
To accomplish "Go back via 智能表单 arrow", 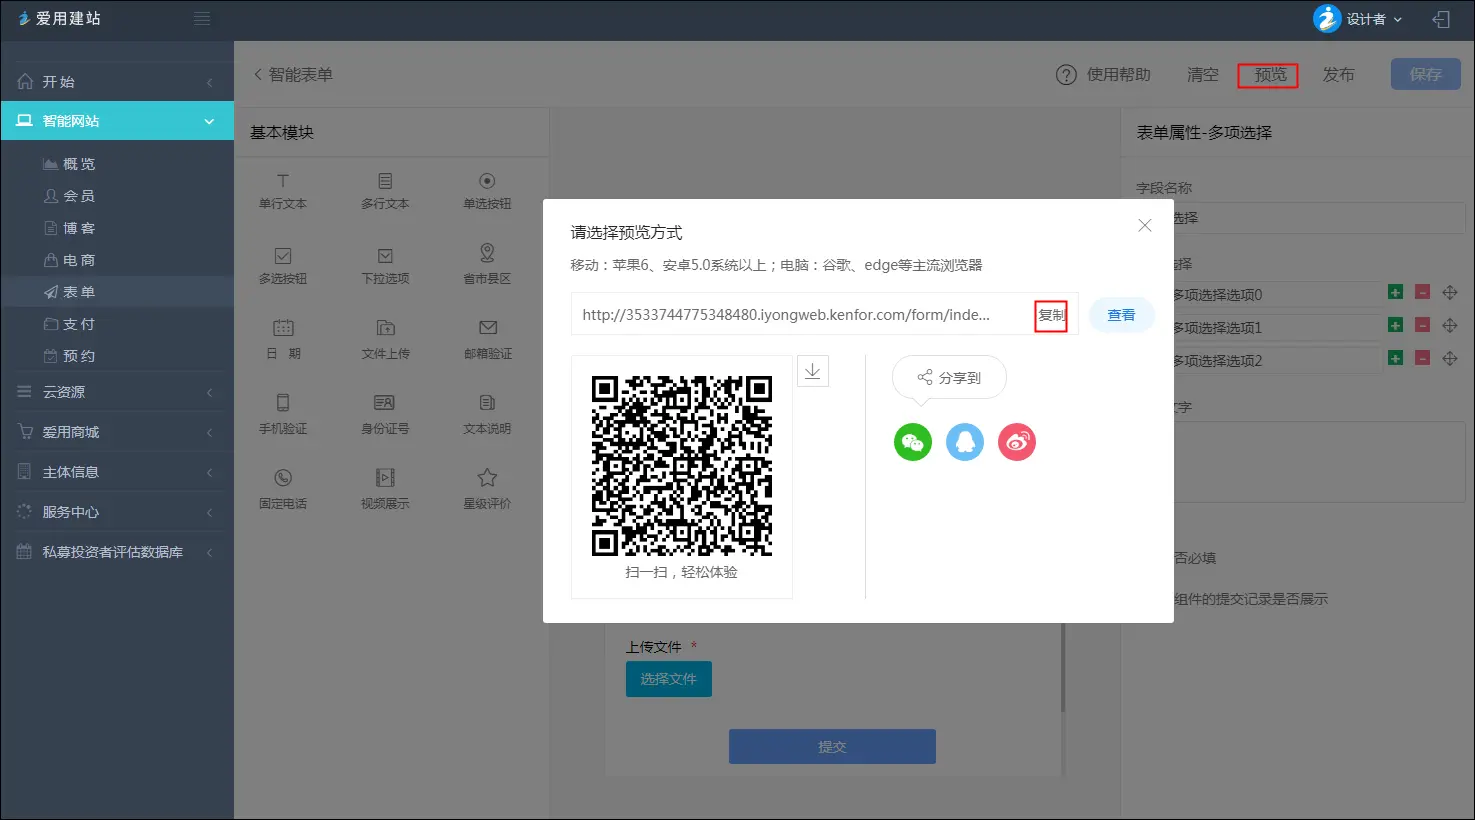I will point(258,75).
